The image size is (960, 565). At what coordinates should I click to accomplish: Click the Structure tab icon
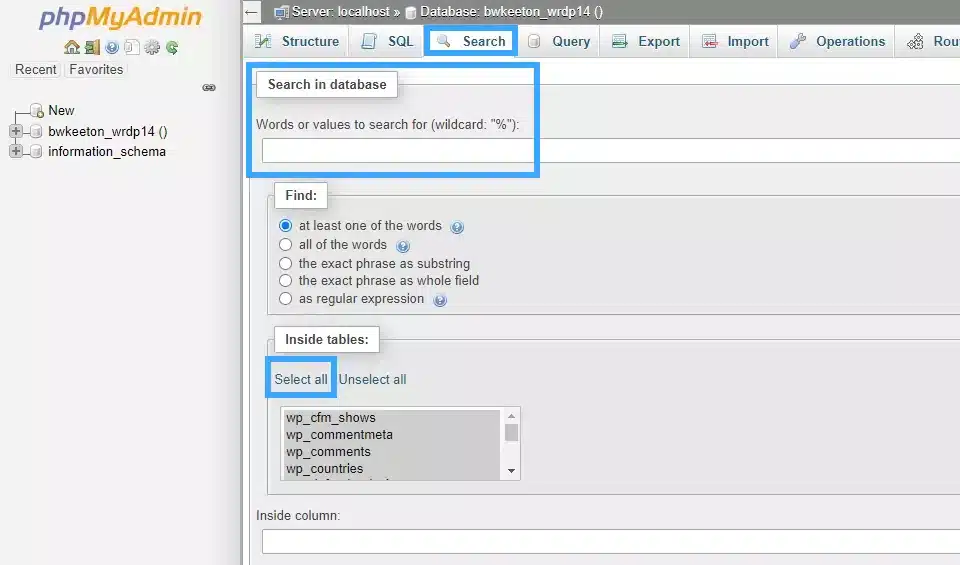[263, 41]
